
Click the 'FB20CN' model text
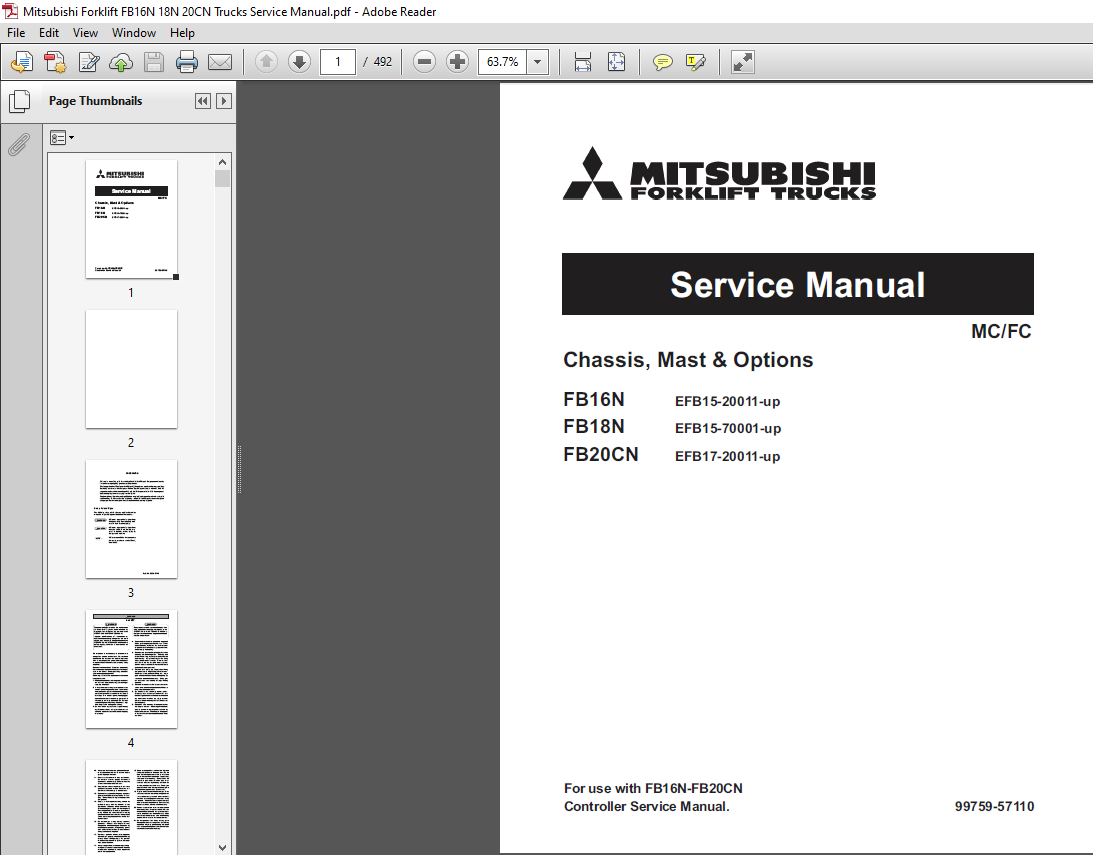coord(601,454)
